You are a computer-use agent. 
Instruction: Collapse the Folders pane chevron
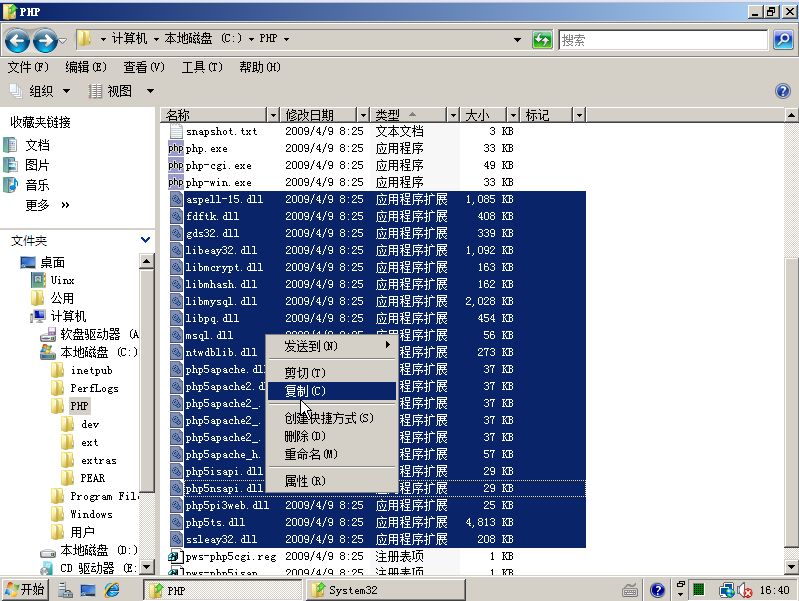145,240
